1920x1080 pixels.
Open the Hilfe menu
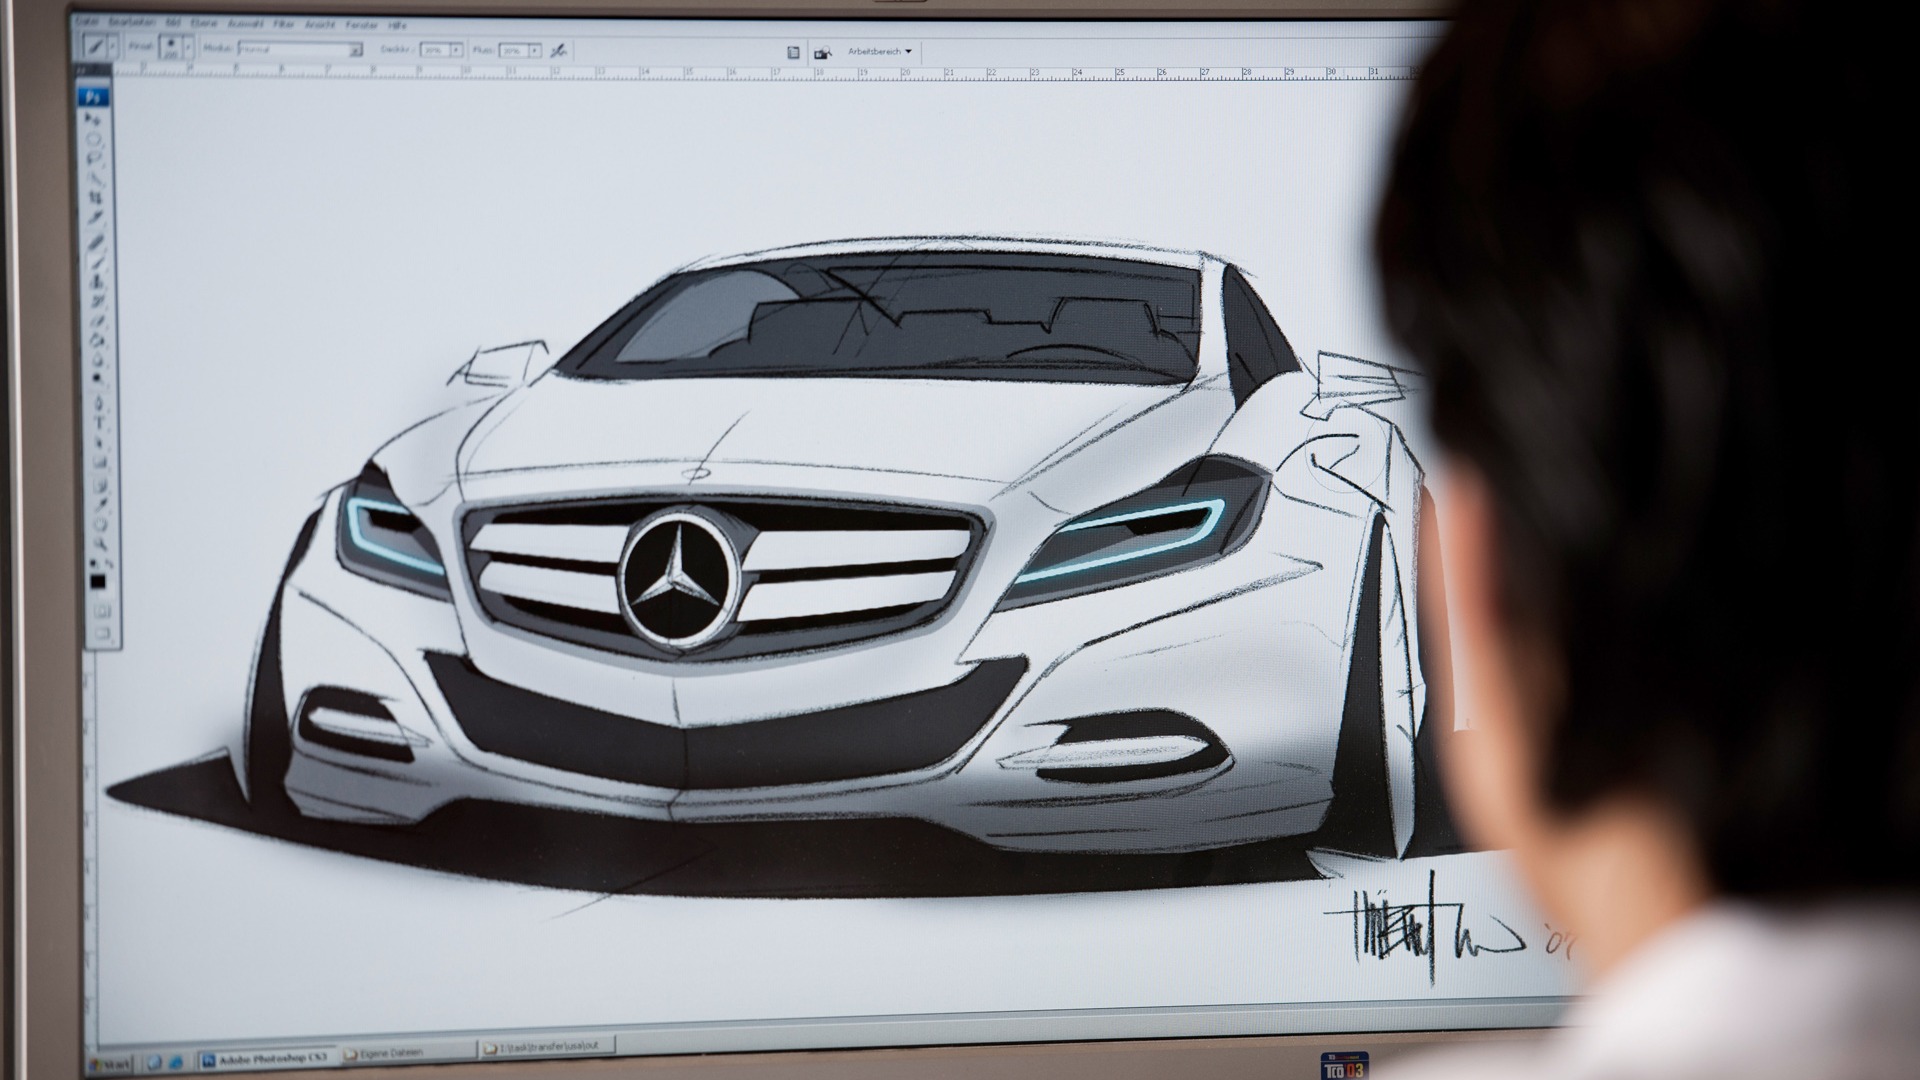coord(397,25)
